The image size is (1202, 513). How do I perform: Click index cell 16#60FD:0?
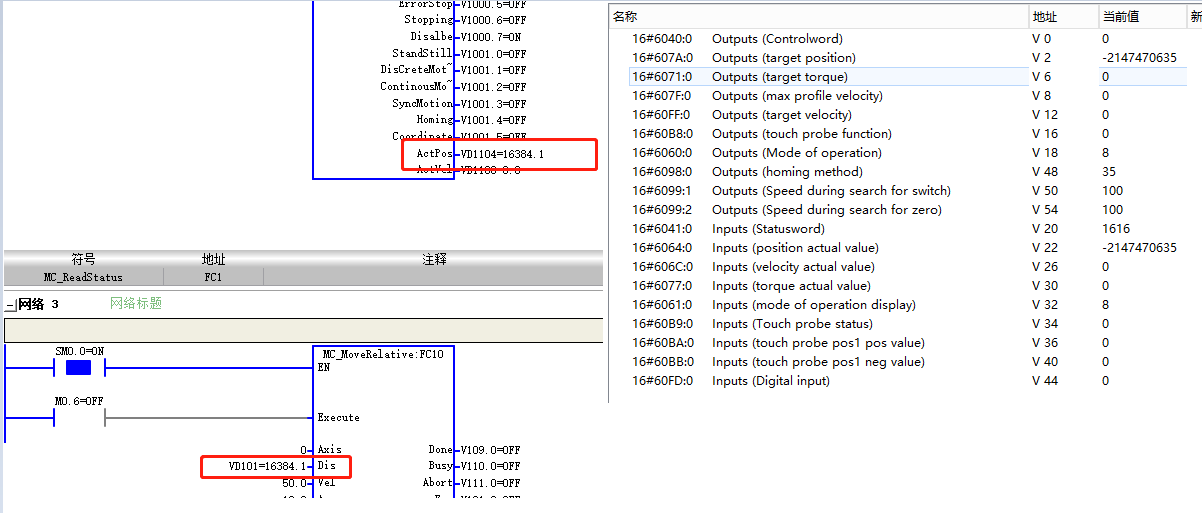pos(661,381)
